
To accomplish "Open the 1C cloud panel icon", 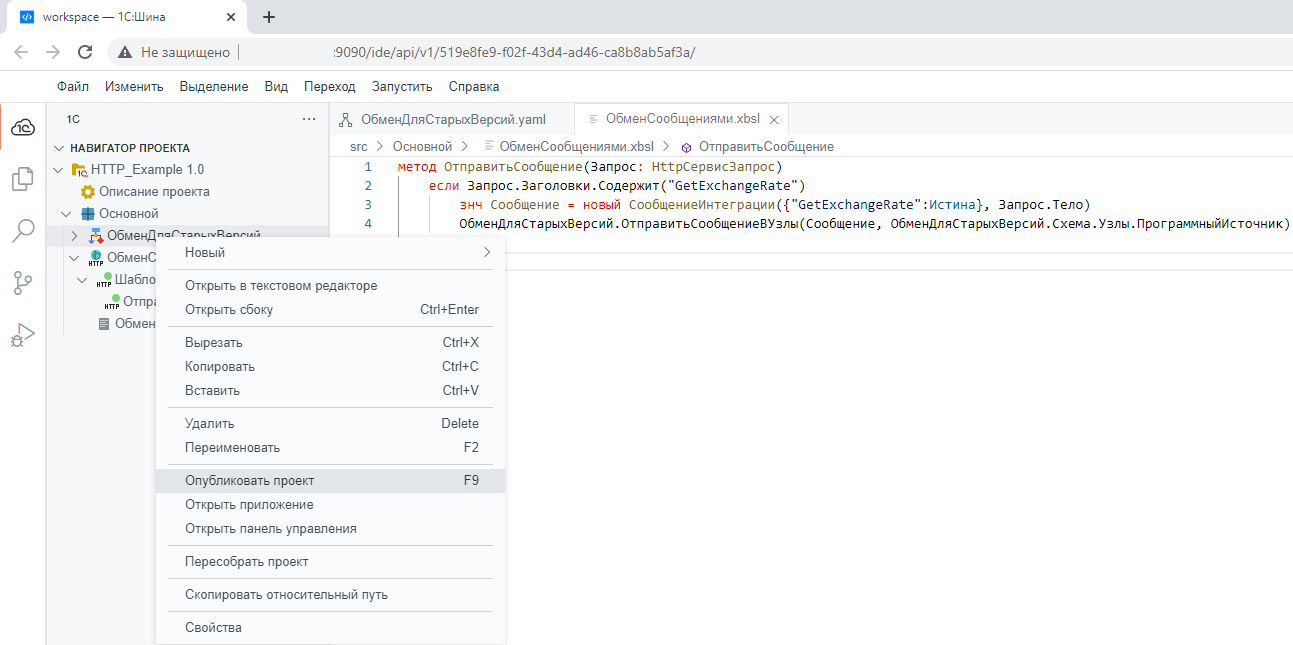I will point(22,127).
